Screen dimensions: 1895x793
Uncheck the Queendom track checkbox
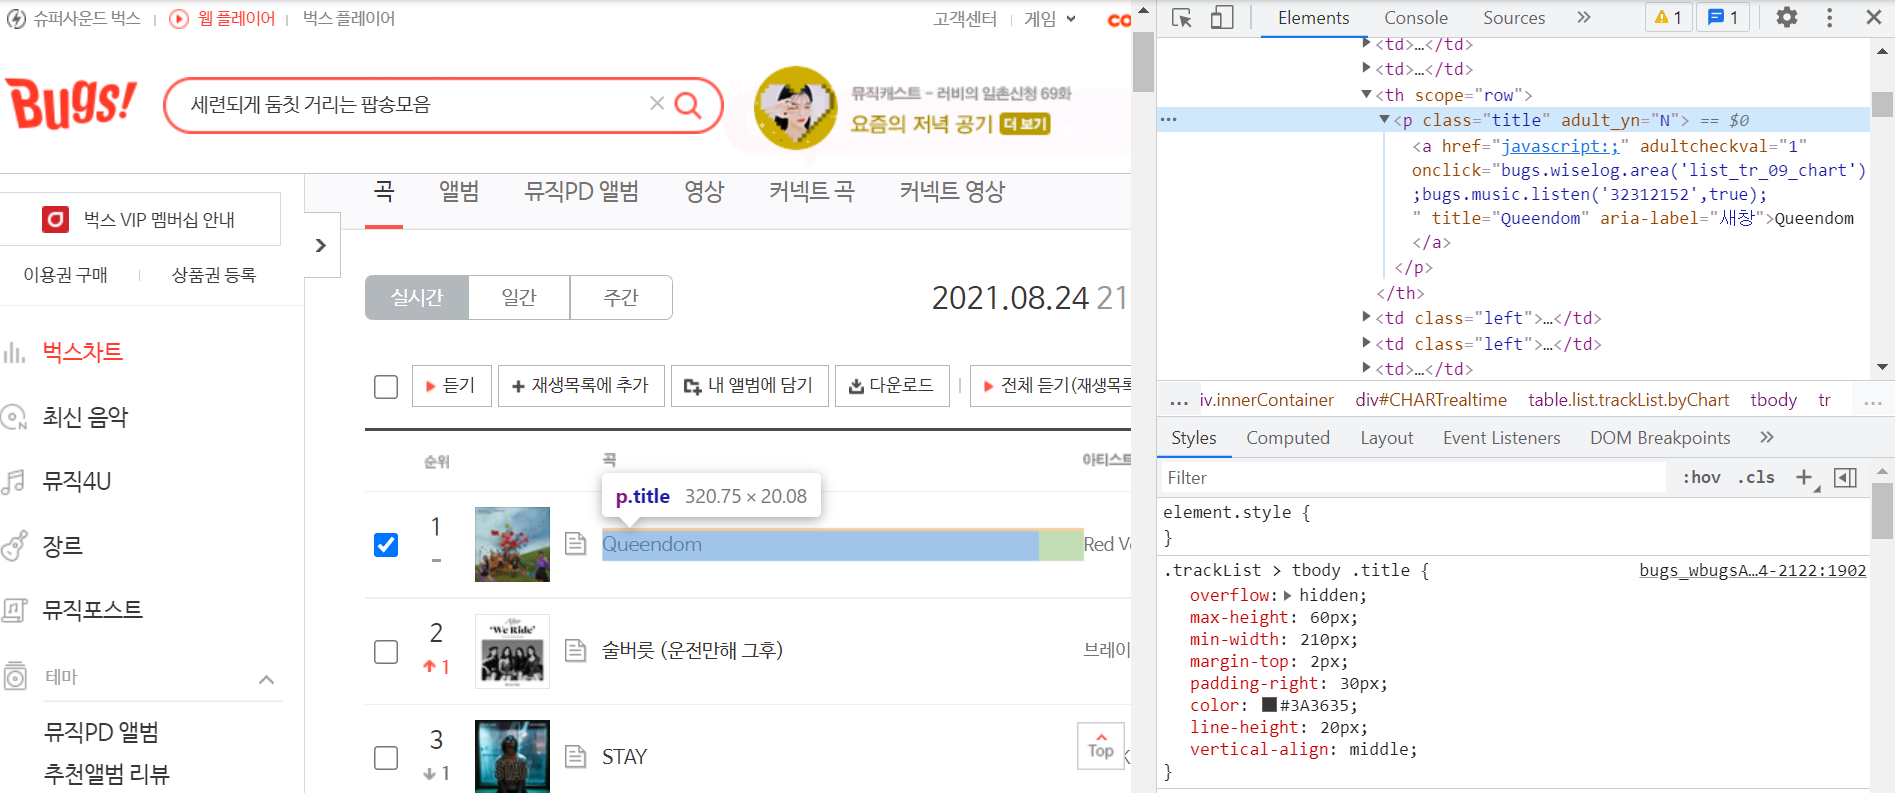click(386, 545)
